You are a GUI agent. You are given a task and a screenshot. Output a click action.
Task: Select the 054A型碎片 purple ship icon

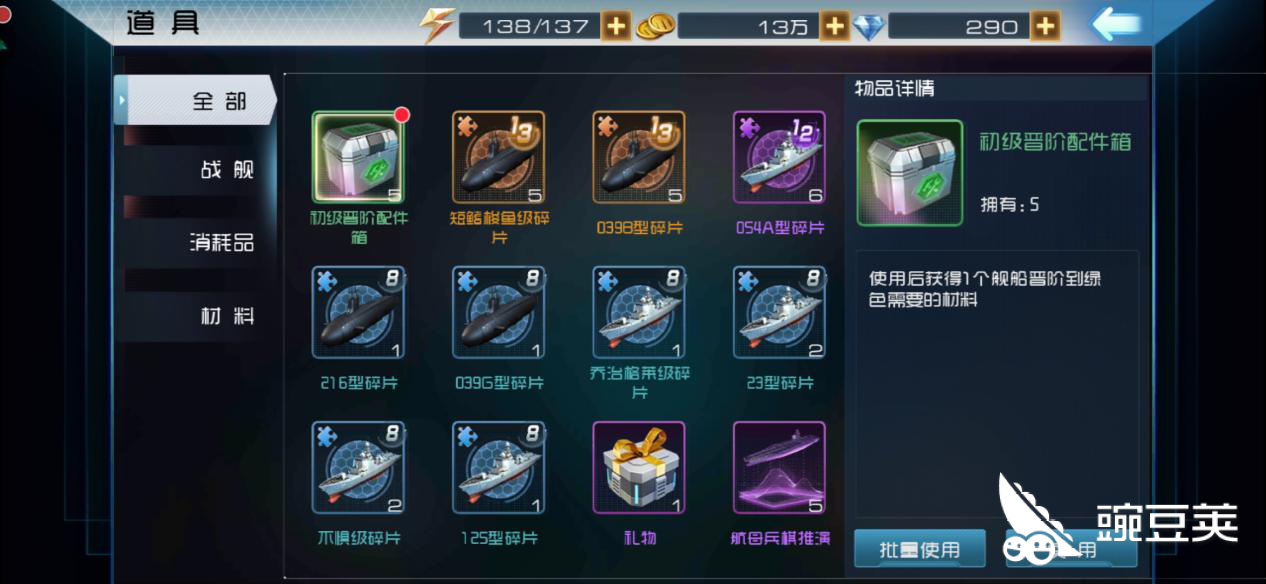click(x=780, y=158)
